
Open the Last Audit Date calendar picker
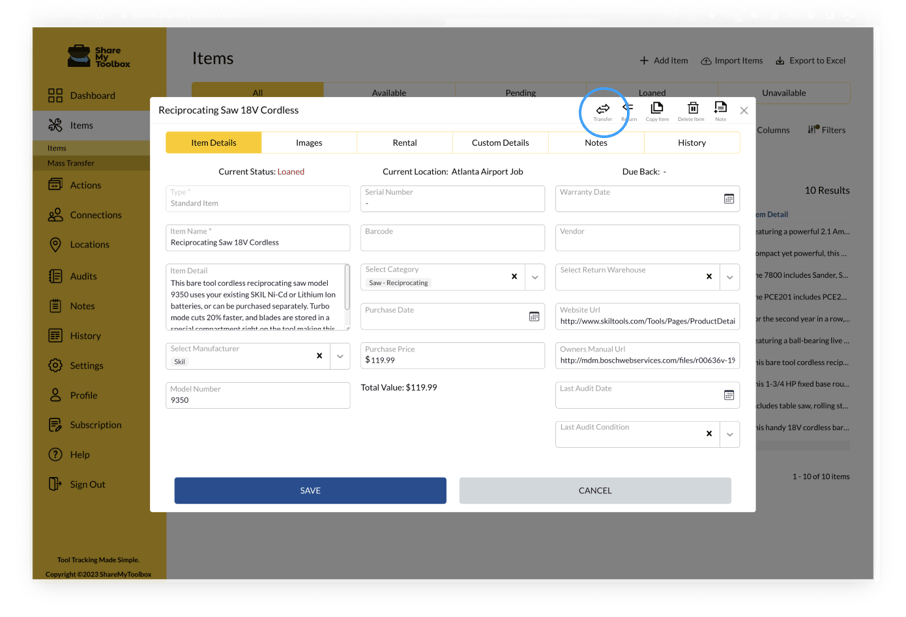[x=729, y=395]
